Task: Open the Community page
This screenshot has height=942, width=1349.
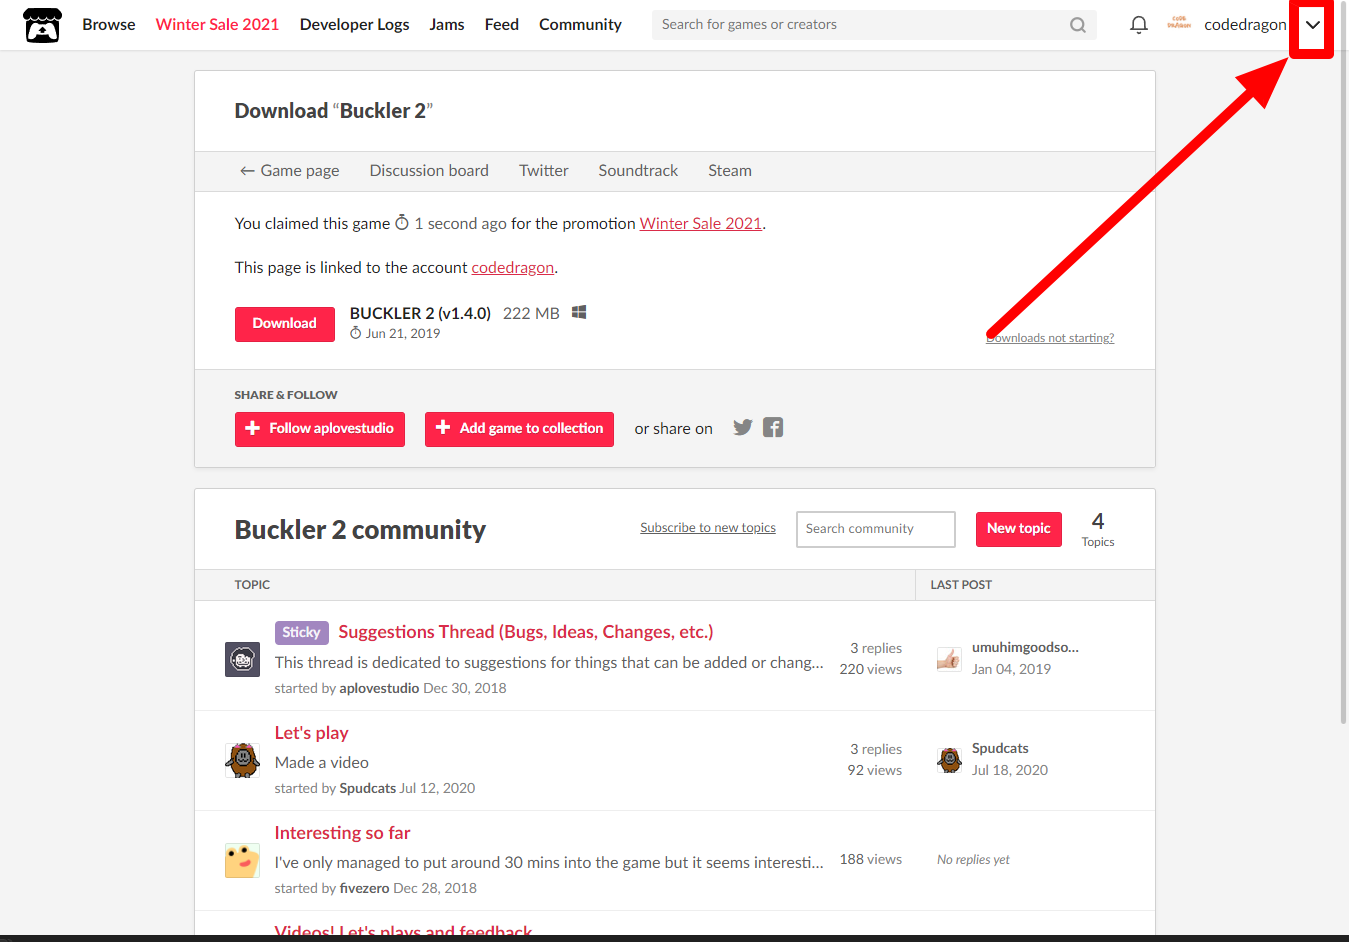Action: pyautogui.click(x=580, y=25)
